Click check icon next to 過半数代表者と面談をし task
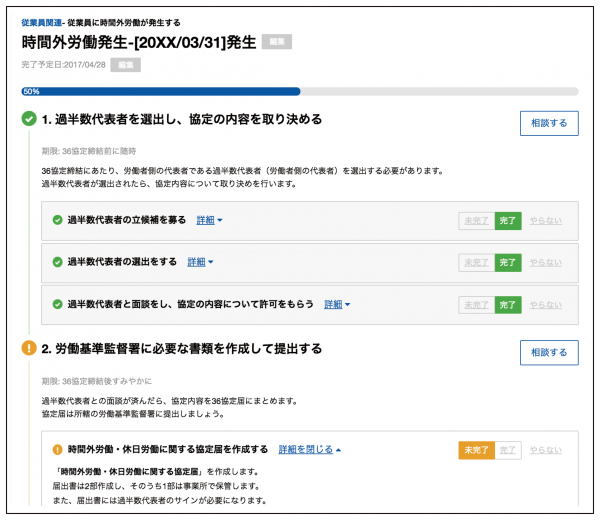Viewport: 600px width, 520px height. tap(58, 304)
